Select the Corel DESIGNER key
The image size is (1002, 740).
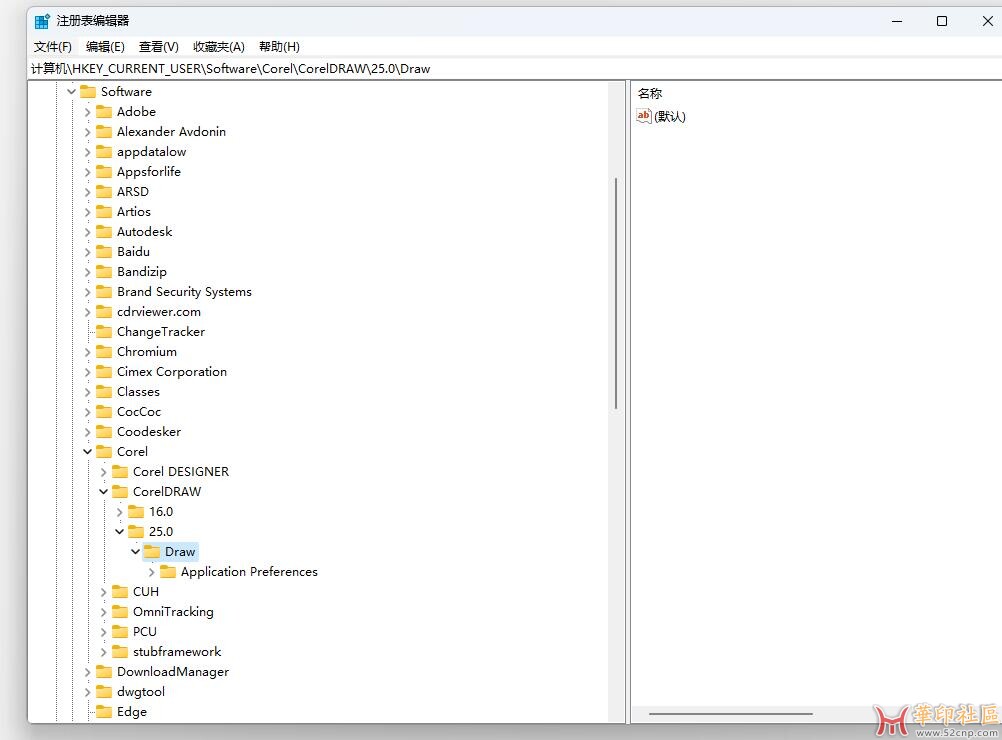181,472
